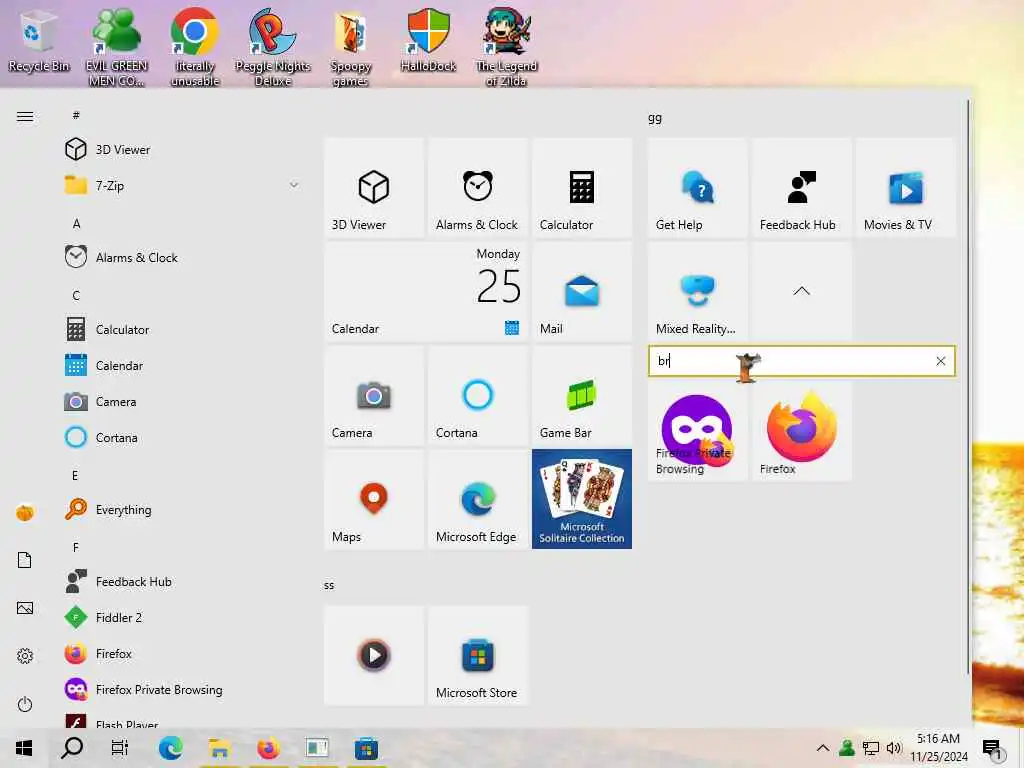Open the Cortana tile
1024x768 pixels.
(x=477, y=395)
